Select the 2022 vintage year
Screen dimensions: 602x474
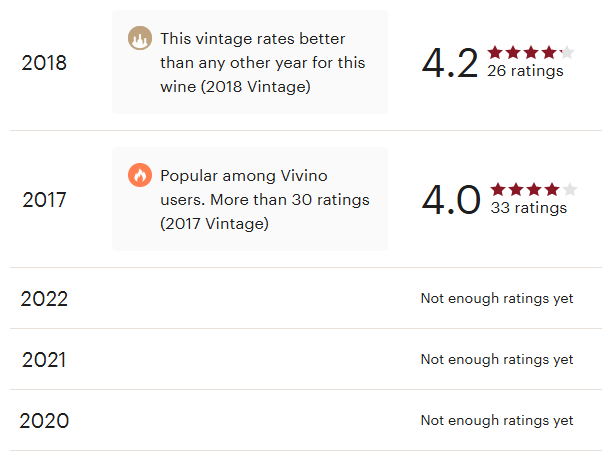[44, 299]
